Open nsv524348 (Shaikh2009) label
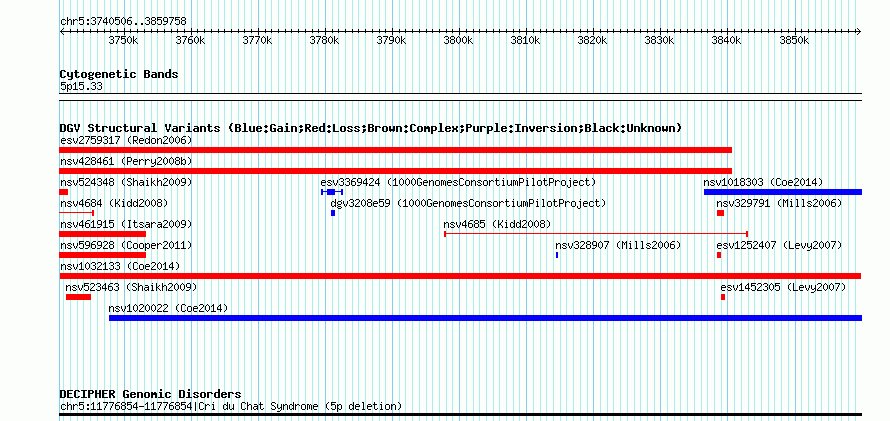This screenshot has width=890, height=421. click(x=126, y=183)
